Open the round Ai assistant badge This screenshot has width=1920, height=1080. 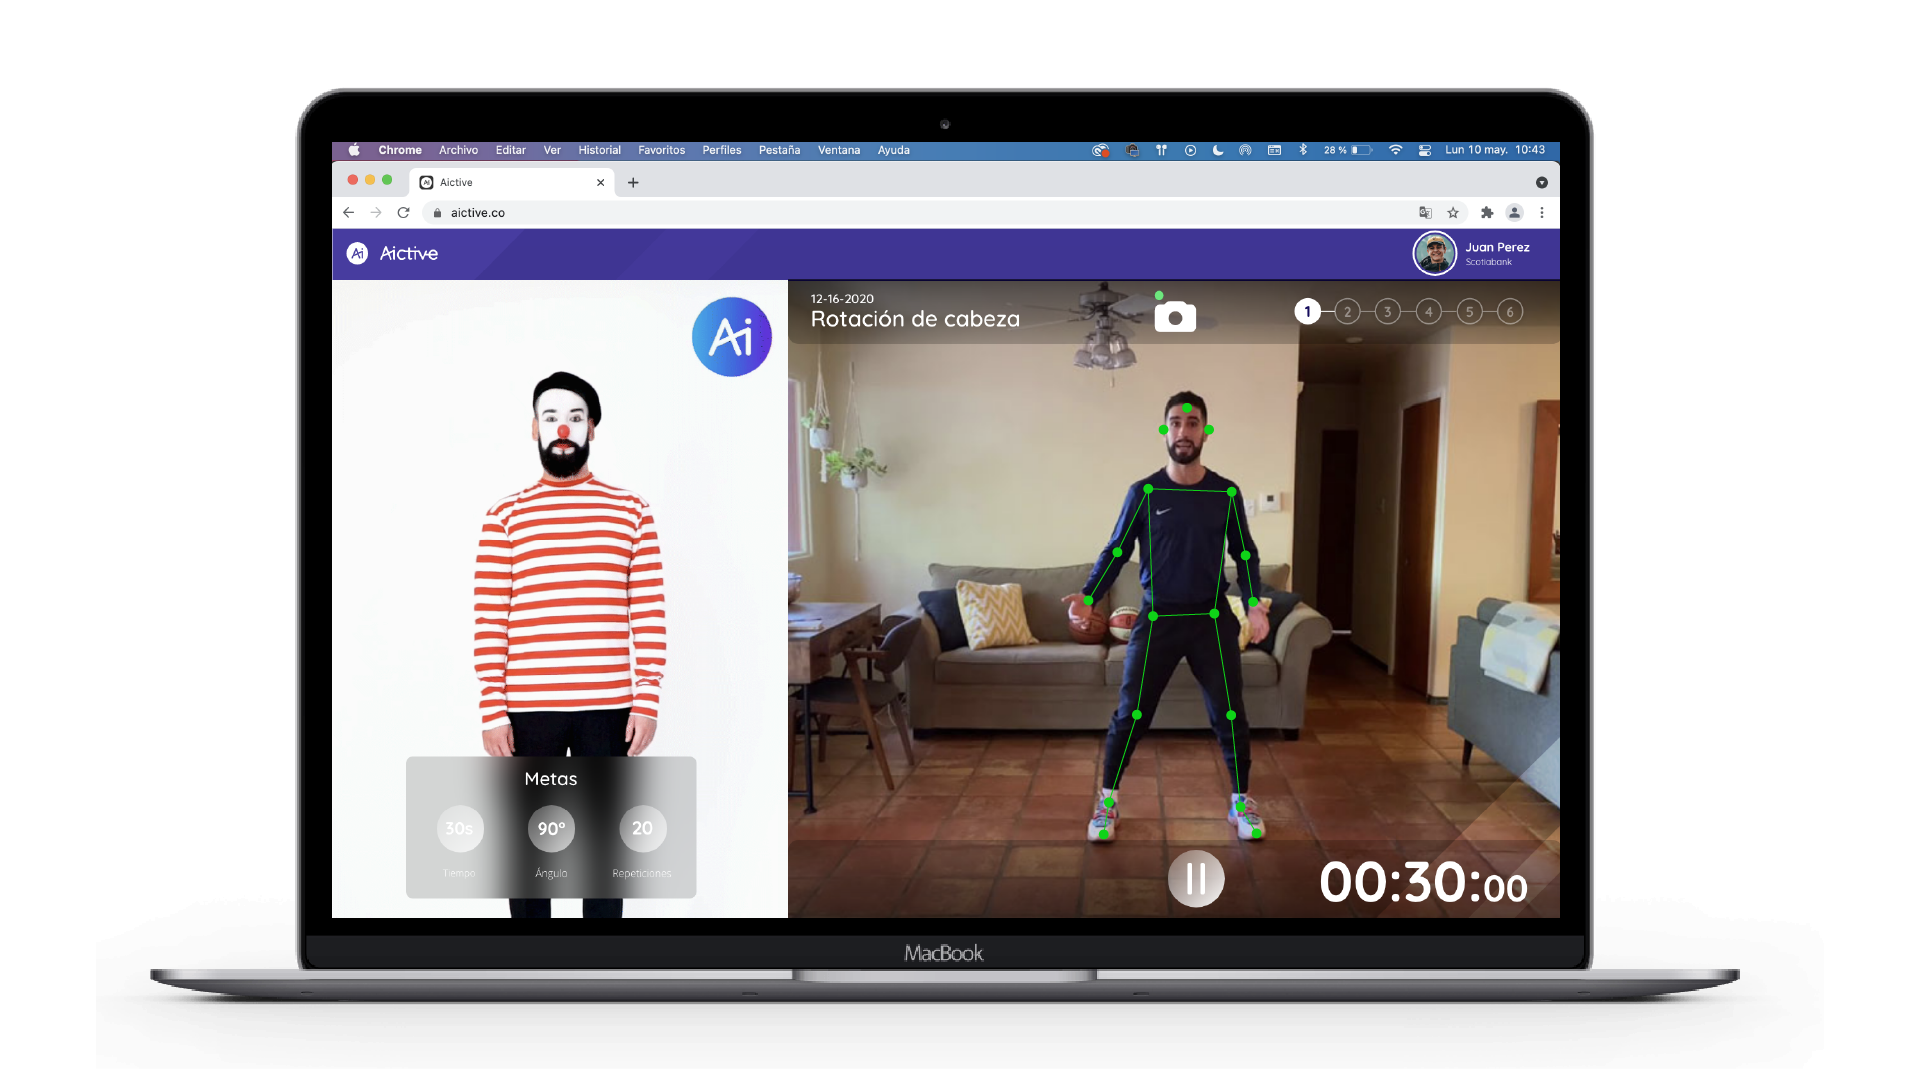(732, 337)
